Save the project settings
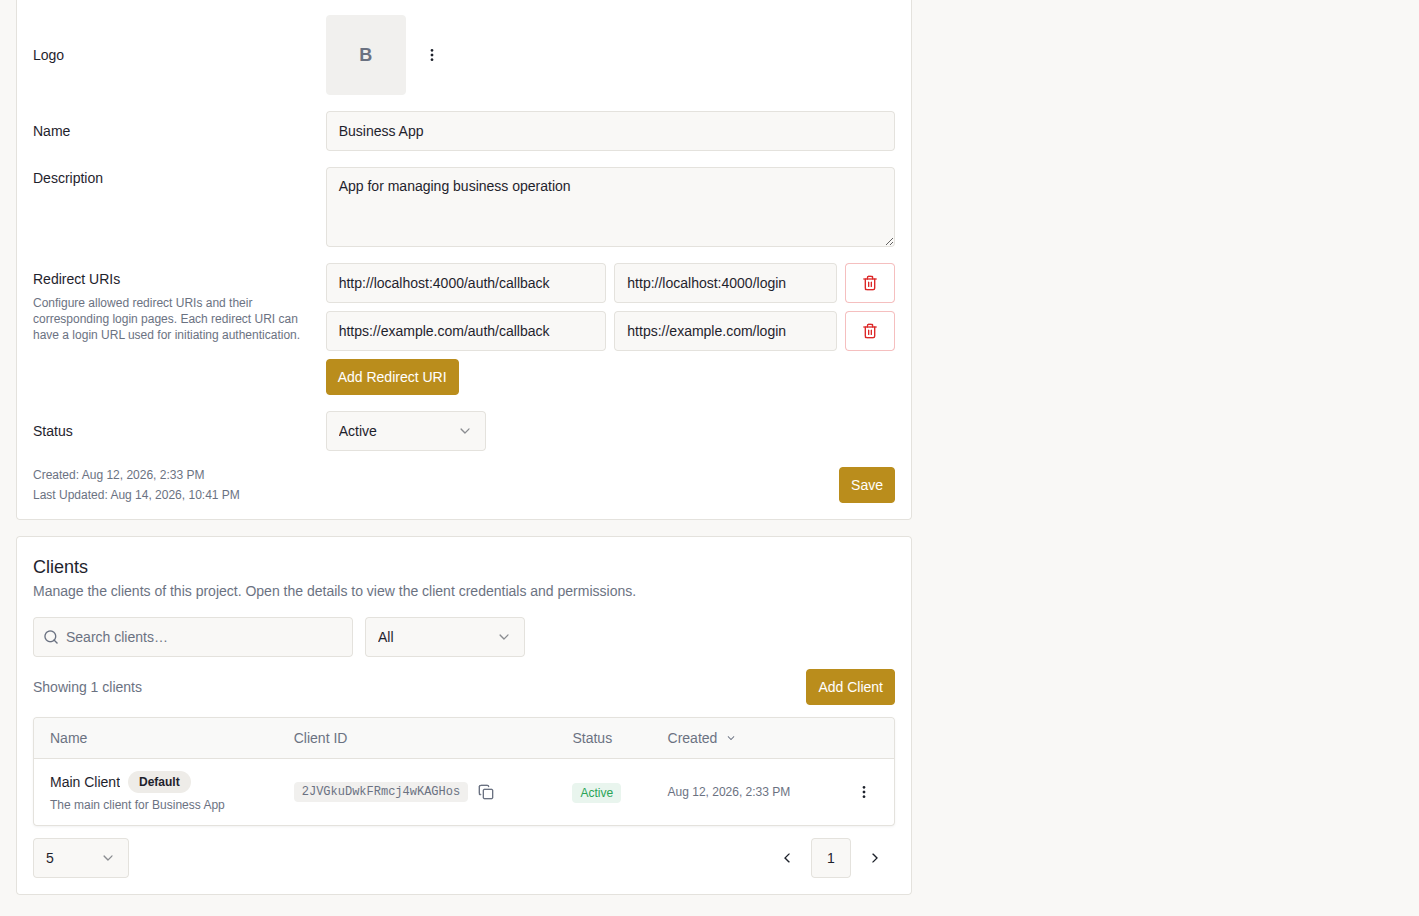This screenshot has width=1419, height=916. click(x=867, y=485)
